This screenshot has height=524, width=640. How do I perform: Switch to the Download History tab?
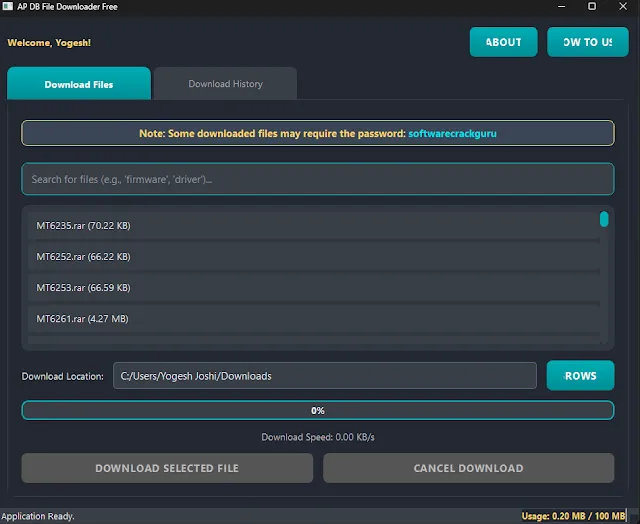pyautogui.click(x=225, y=84)
